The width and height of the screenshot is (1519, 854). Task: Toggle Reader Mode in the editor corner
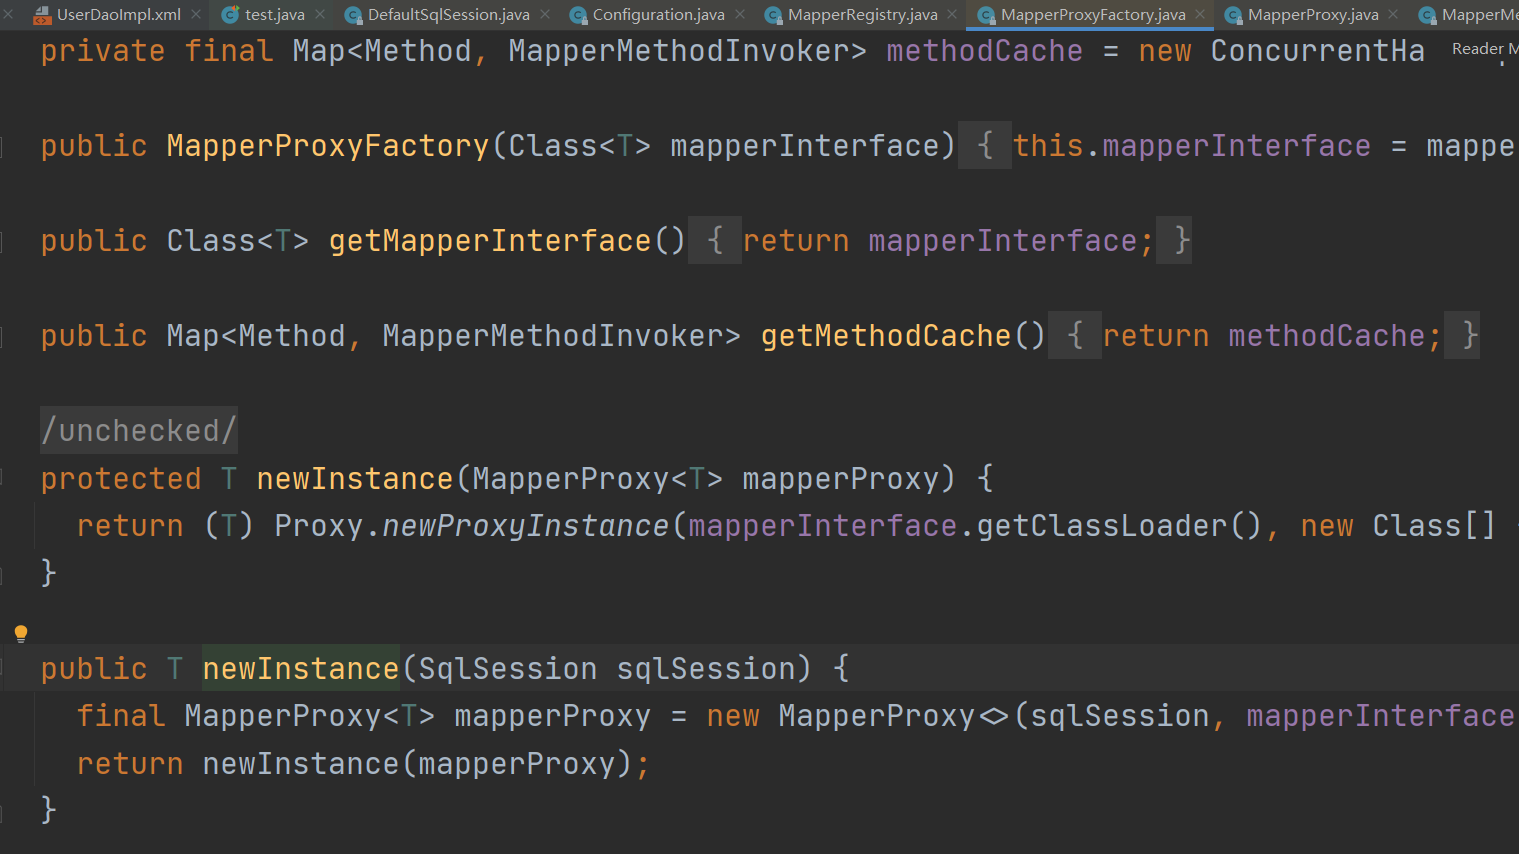[x=1485, y=48]
